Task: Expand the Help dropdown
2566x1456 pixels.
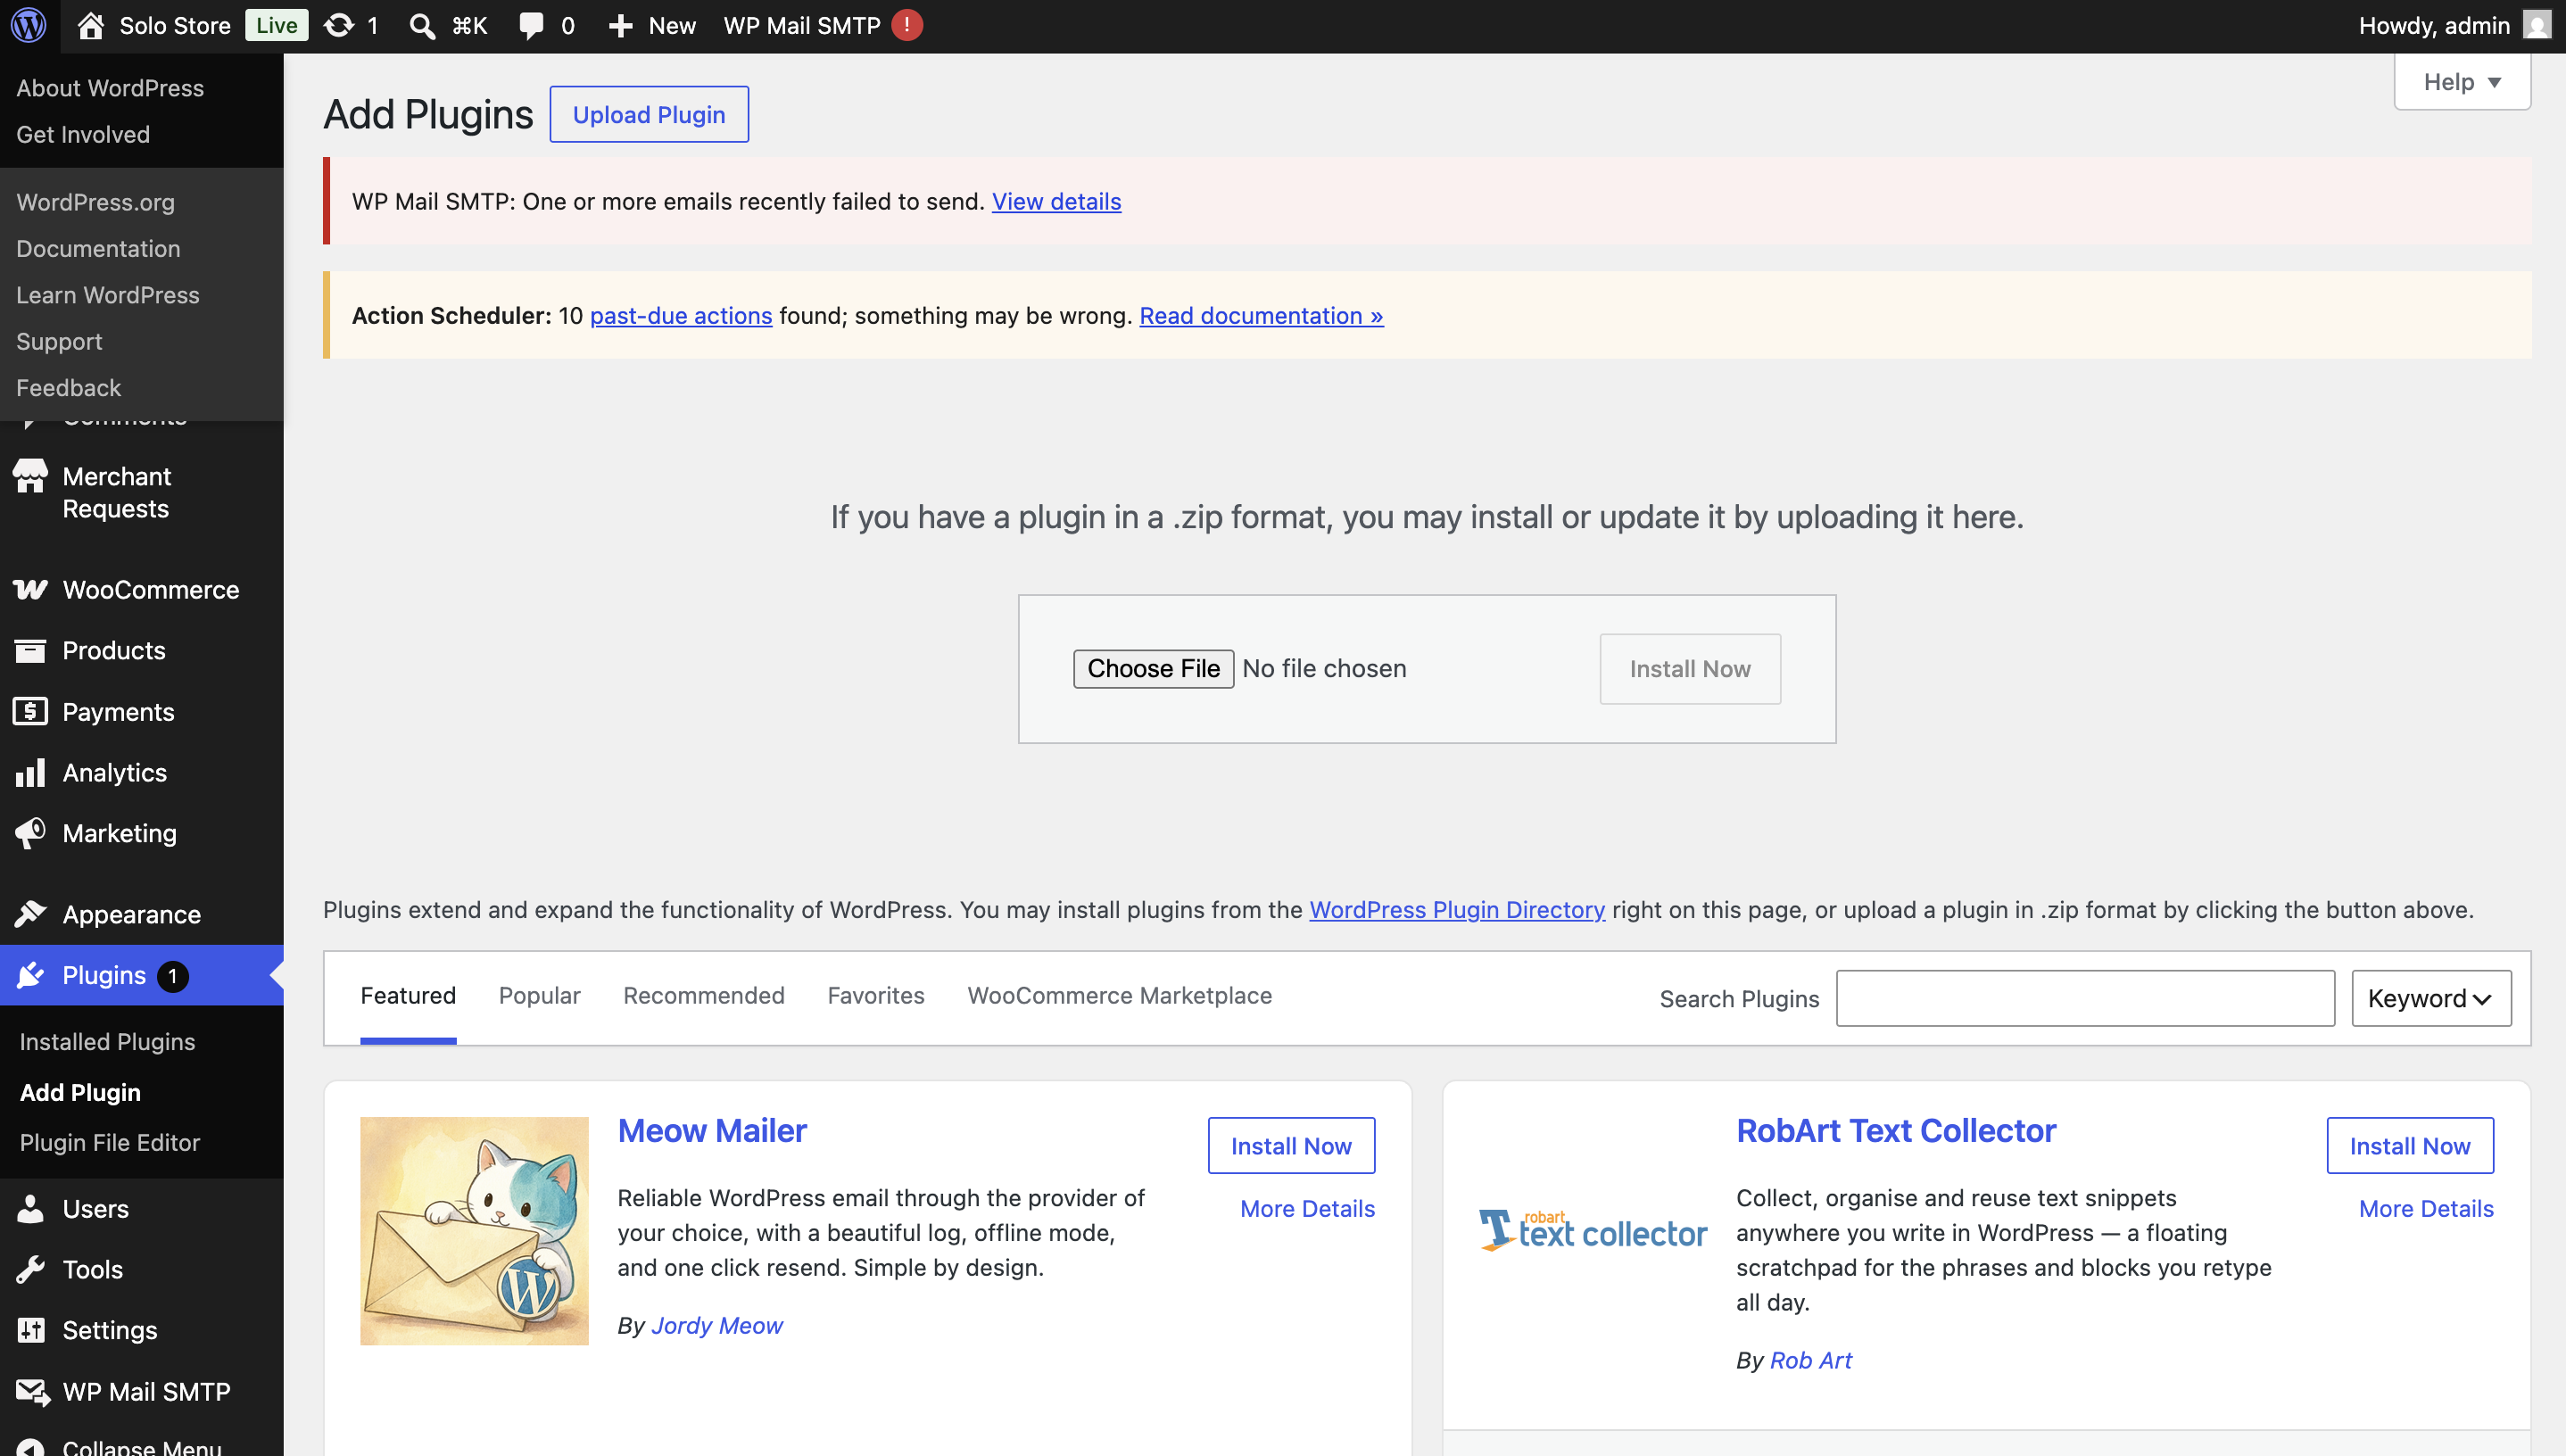Action: click(2462, 82)
